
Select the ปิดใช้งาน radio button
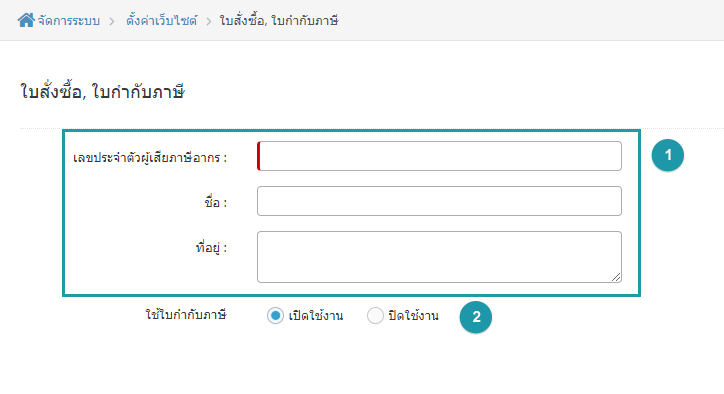[375, 316]
